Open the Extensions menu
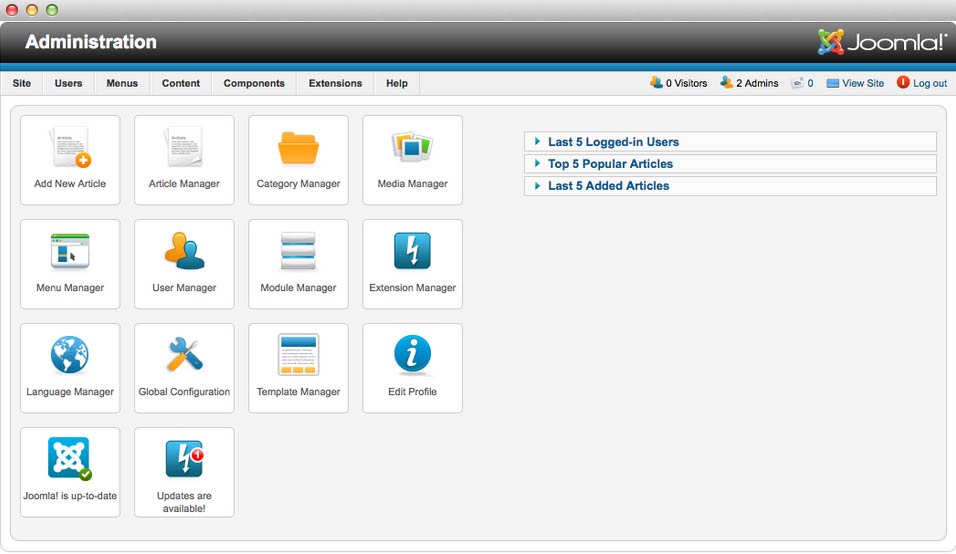This screenshot has width=956, height=554. pos(335,84)
